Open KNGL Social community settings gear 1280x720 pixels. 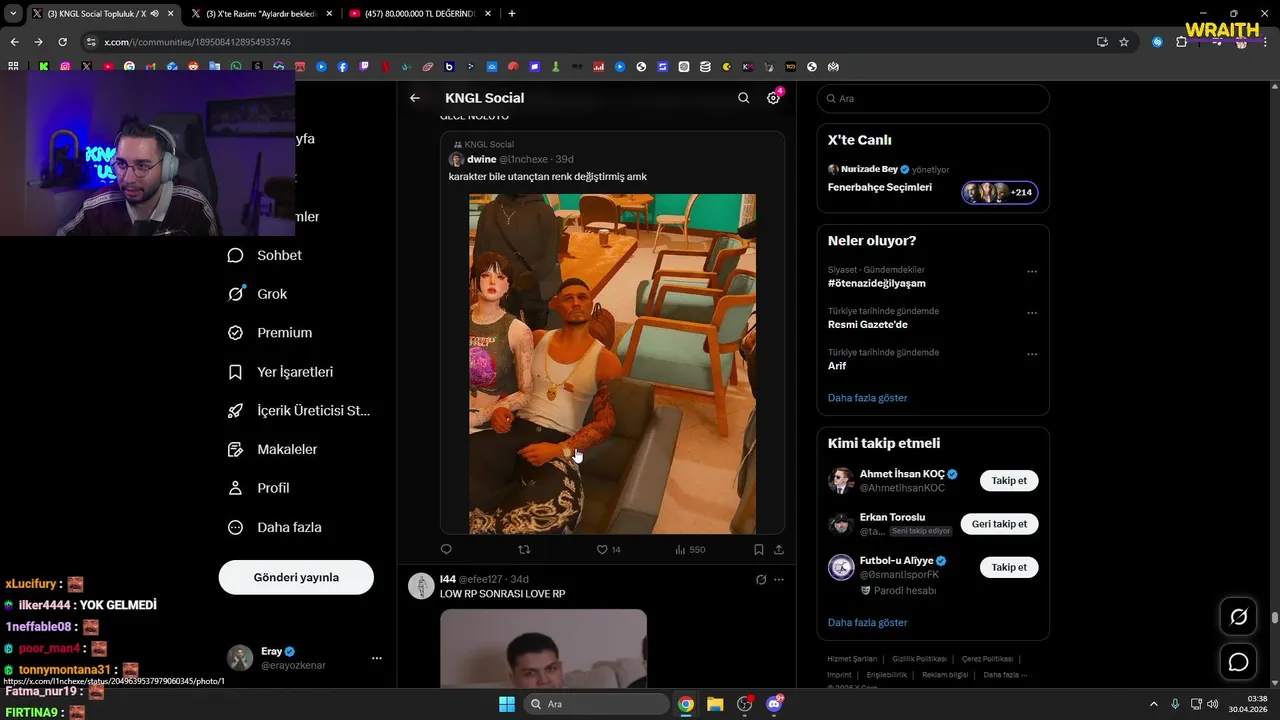(773, 98)
